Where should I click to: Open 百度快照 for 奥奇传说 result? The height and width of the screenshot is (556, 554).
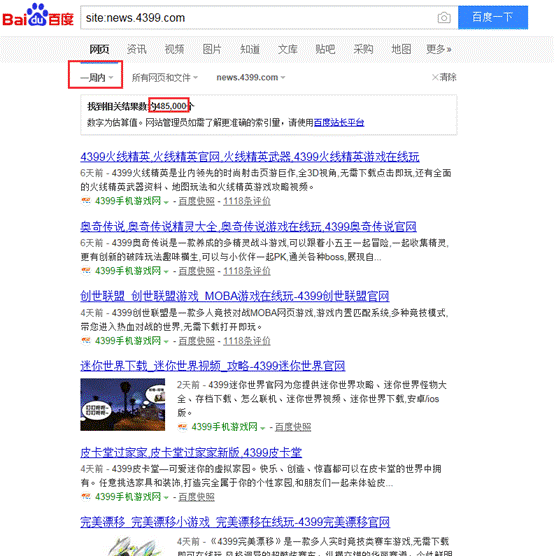(x=196, y=271)
